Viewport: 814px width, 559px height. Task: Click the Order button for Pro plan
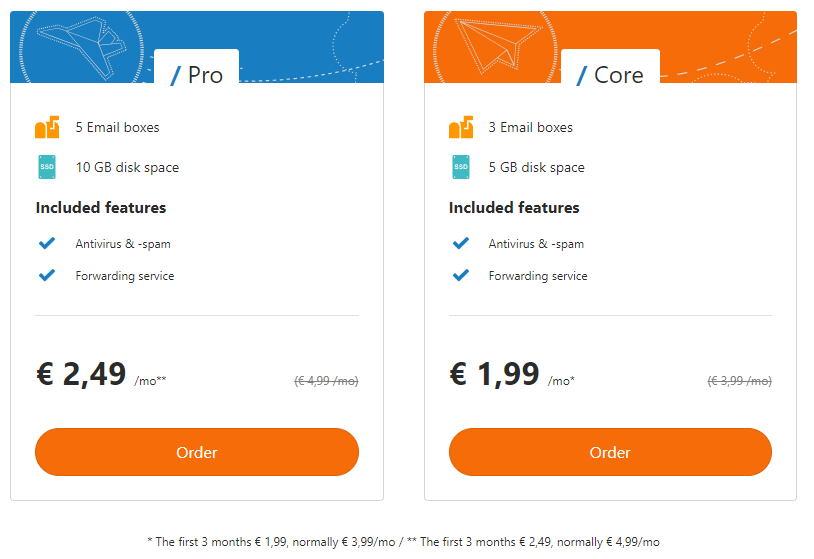[x=196, y=452]
